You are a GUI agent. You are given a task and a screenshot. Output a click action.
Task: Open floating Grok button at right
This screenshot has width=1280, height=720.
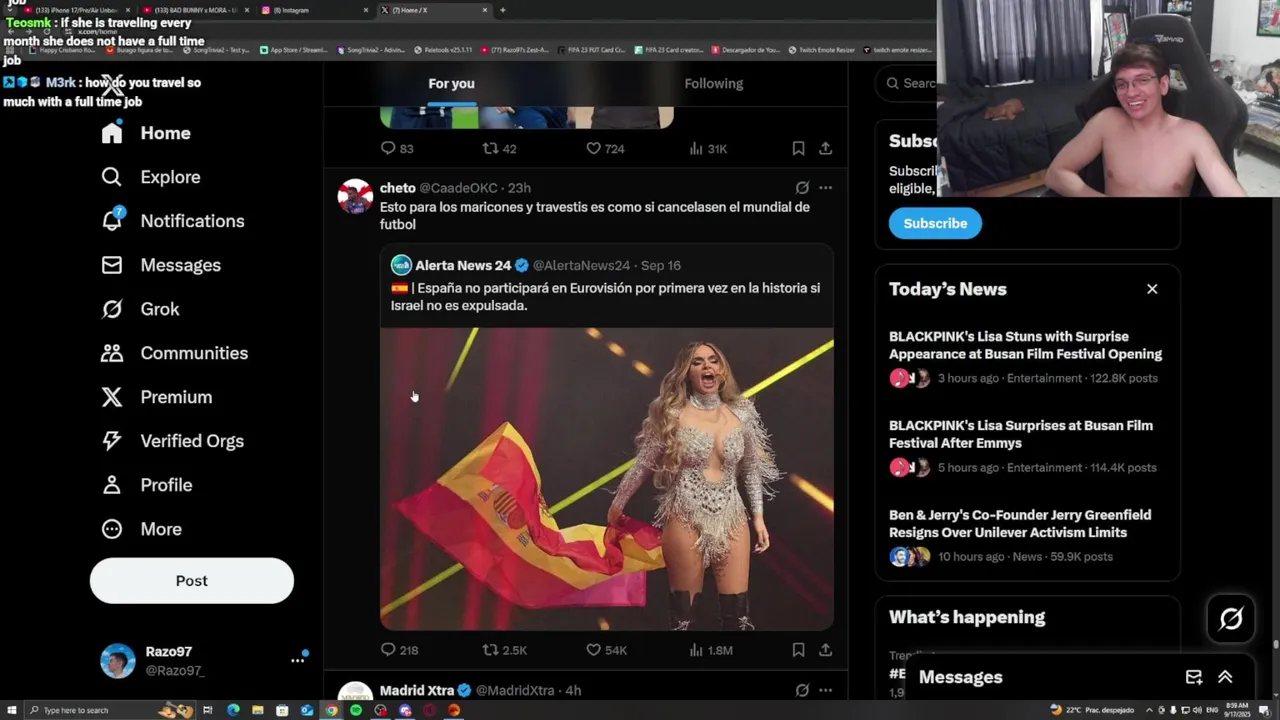point(1231,619)
